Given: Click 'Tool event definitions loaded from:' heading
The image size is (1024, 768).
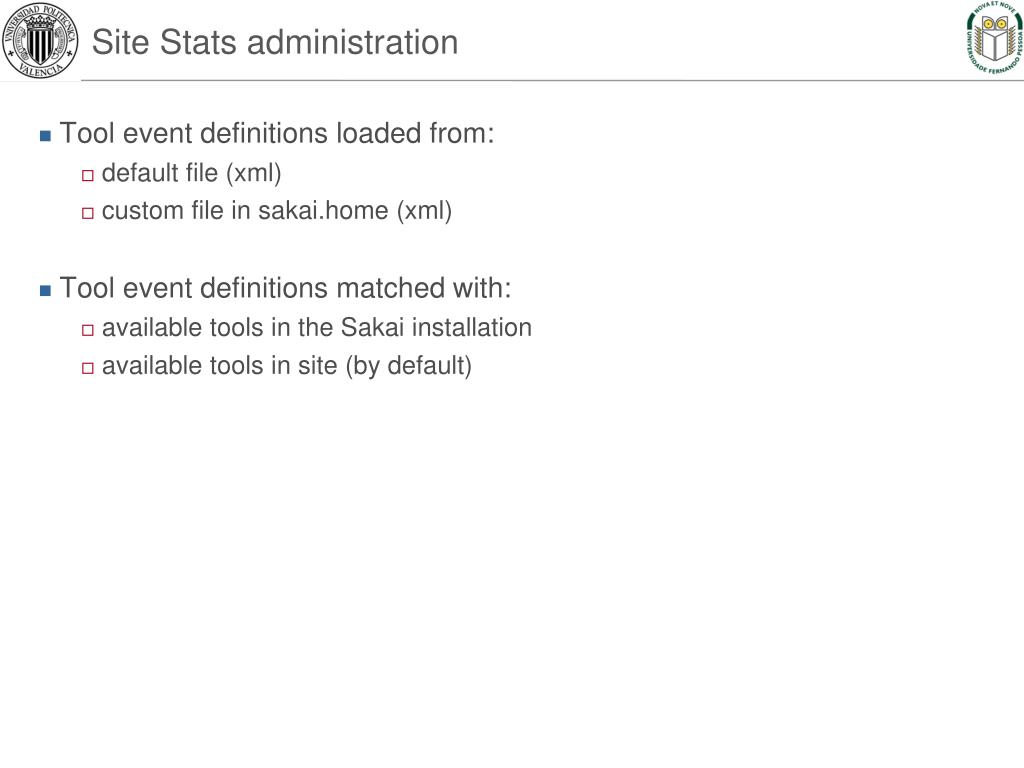Looking at the screenshot, I should point(277,133).
